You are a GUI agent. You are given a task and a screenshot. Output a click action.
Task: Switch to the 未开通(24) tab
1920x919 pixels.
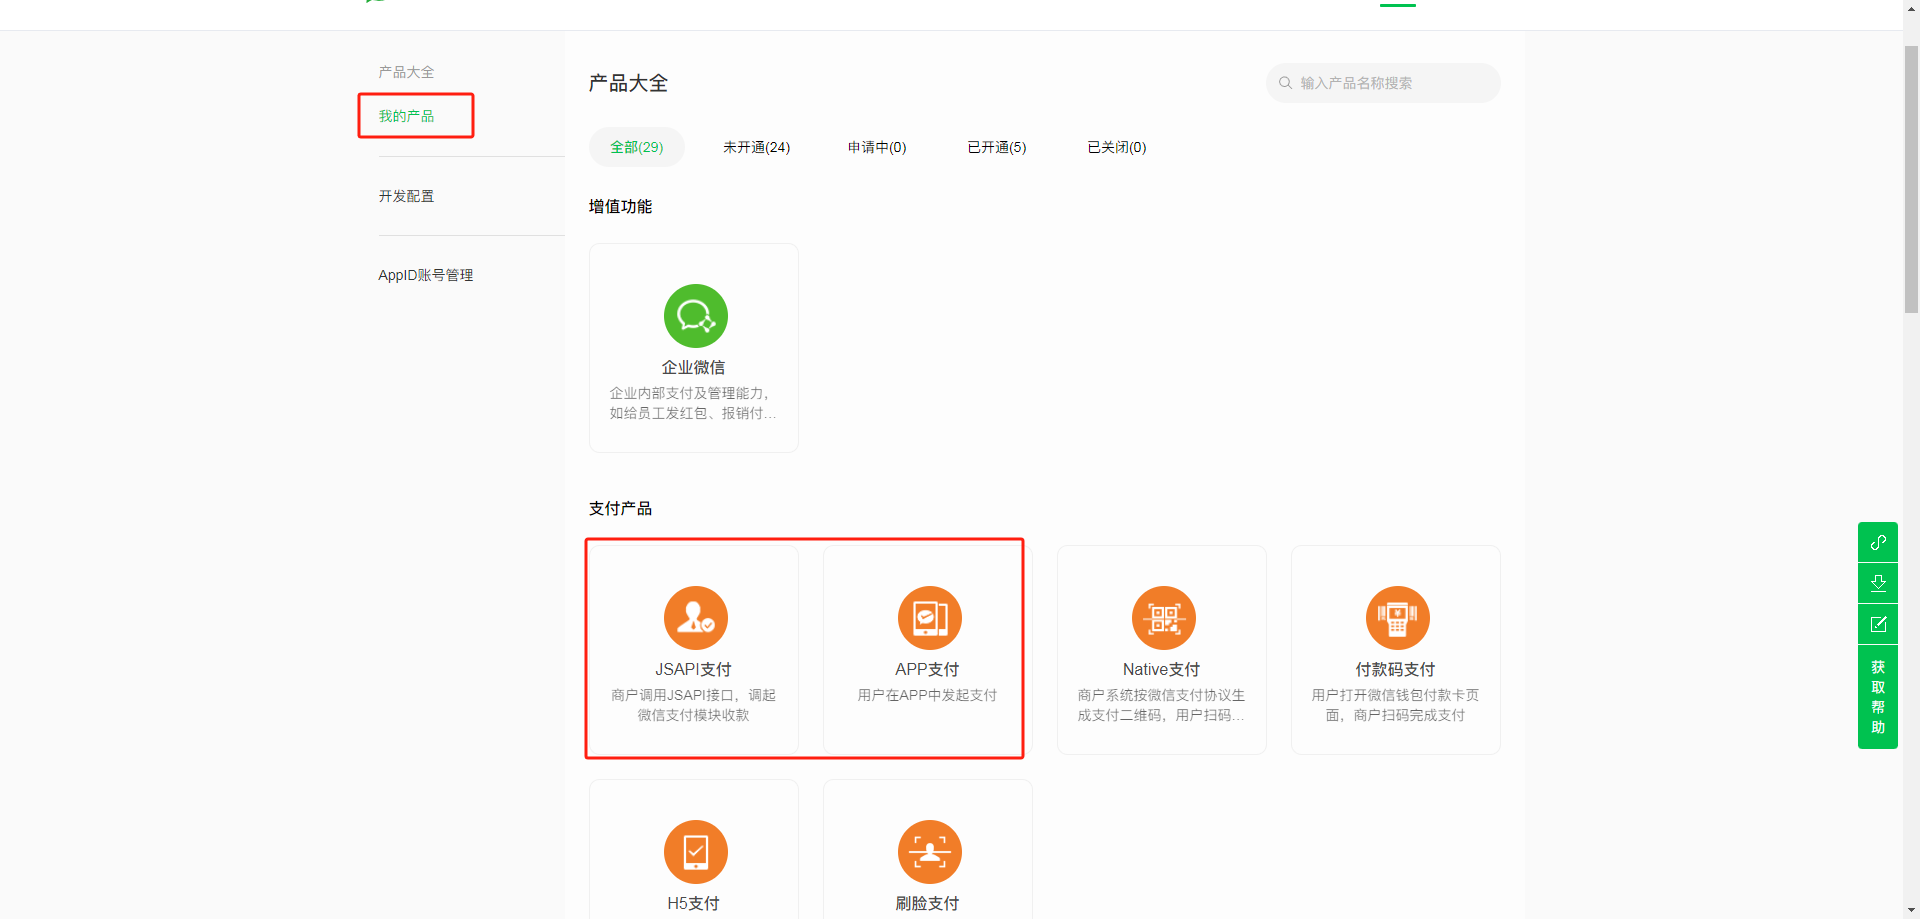coord(756,147)
